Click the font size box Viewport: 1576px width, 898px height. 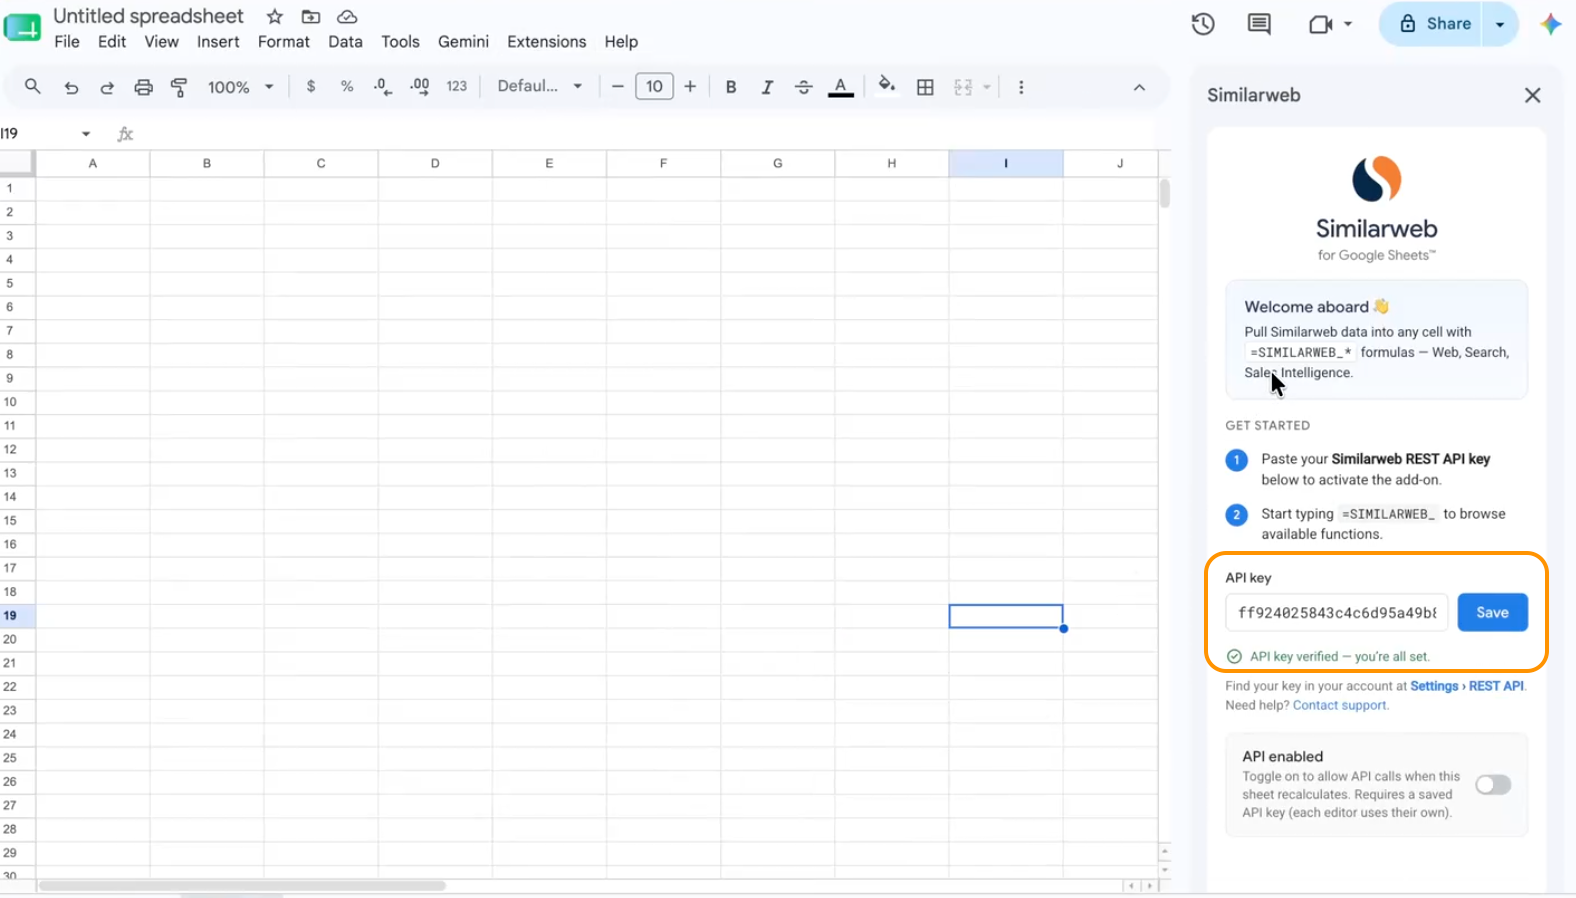654,87
